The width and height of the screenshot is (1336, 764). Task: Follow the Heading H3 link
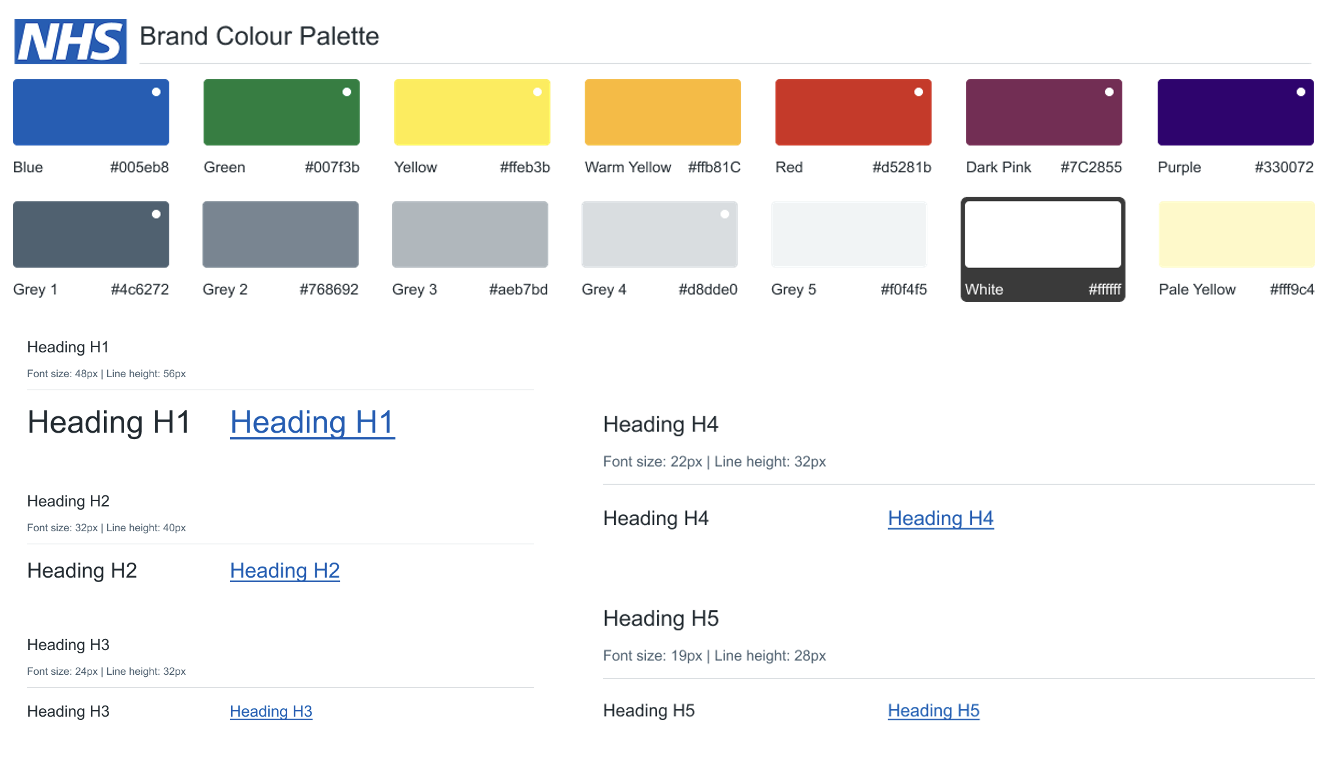(x=271, y=711)
